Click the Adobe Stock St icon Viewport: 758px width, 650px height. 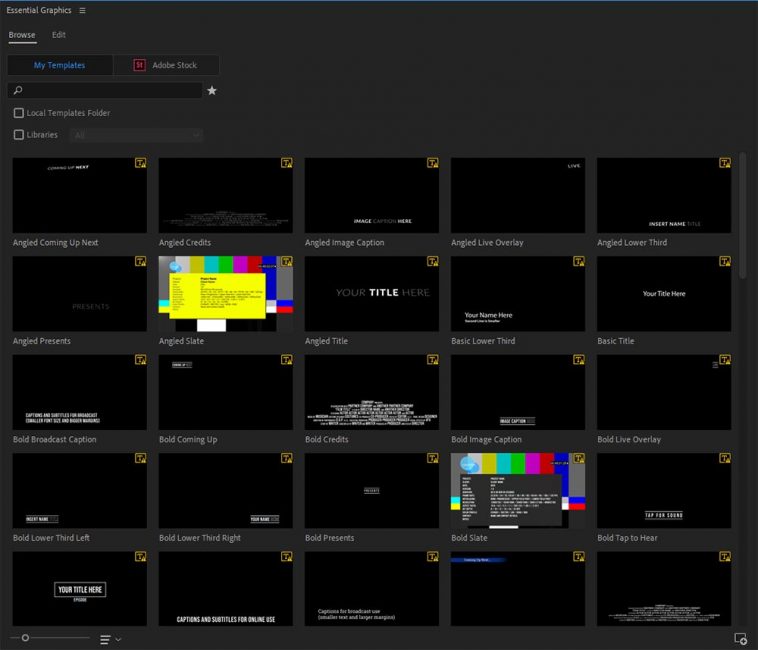click(140, 65)
